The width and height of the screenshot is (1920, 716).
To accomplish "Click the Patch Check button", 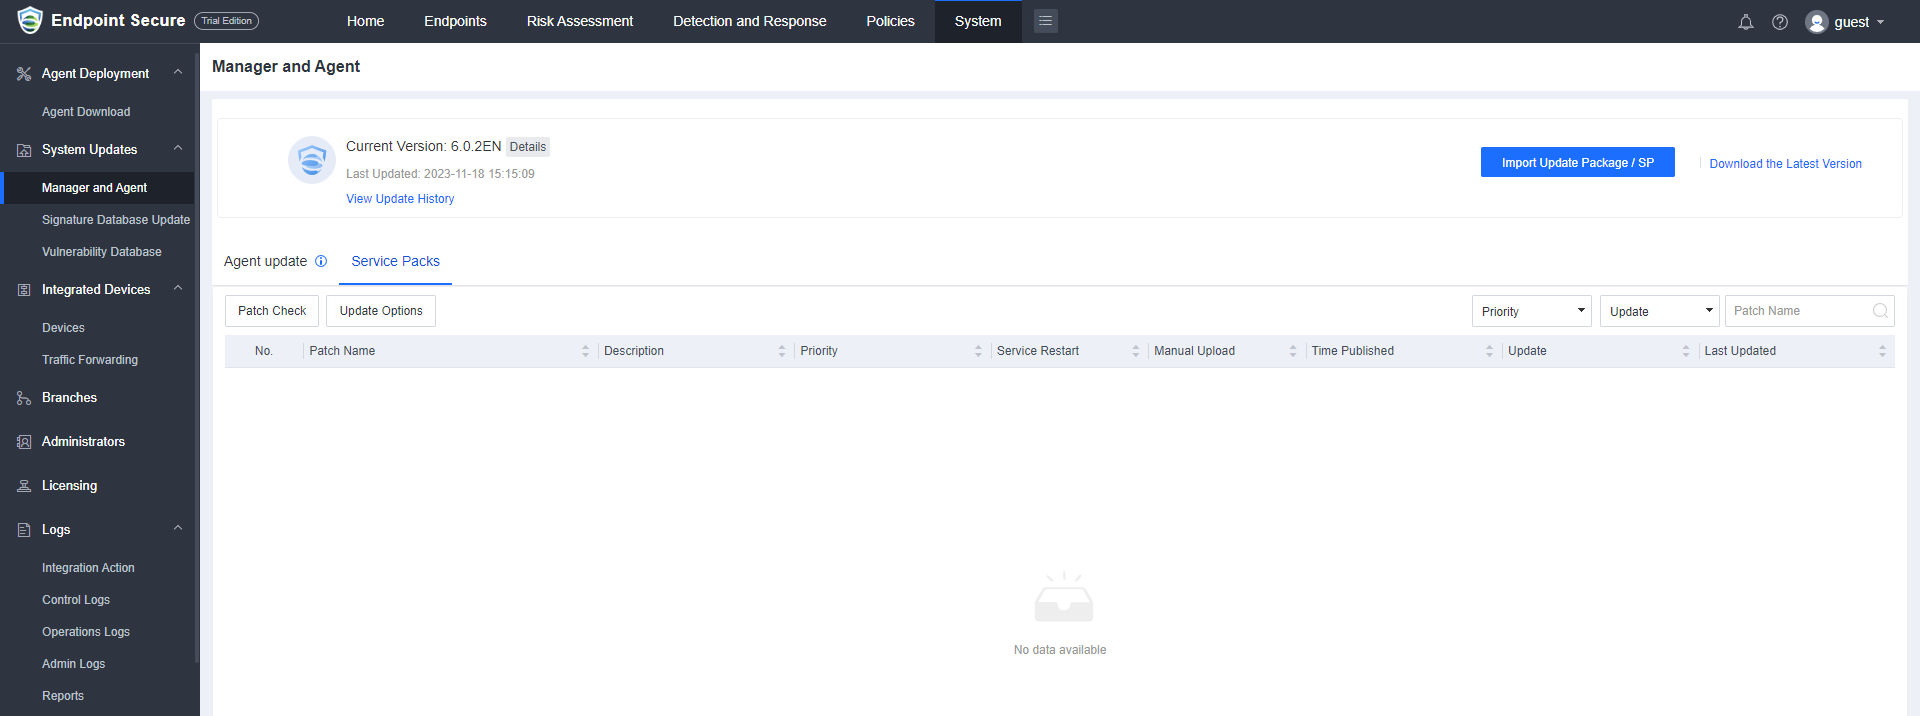I will (272, 311).
